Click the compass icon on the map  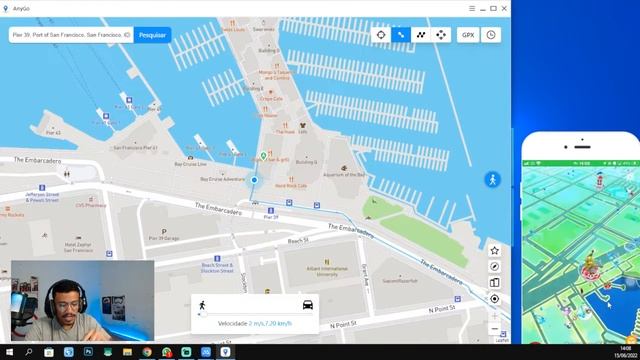(x=494, y=267)
